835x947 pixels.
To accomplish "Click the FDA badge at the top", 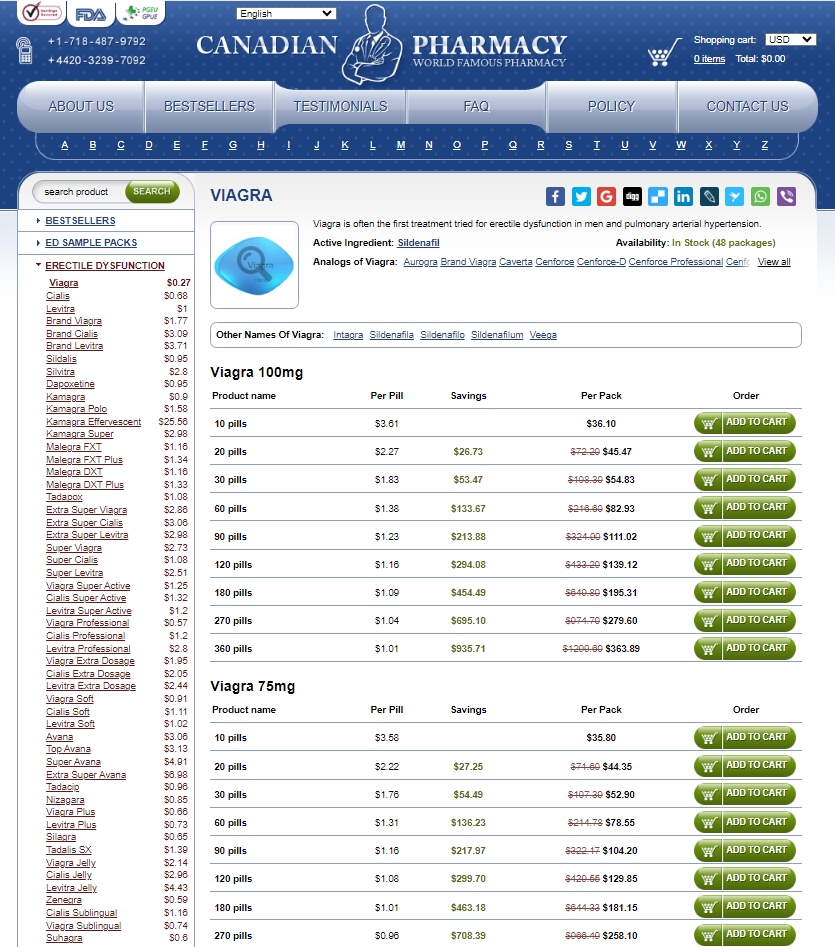I will pos(84,14).
